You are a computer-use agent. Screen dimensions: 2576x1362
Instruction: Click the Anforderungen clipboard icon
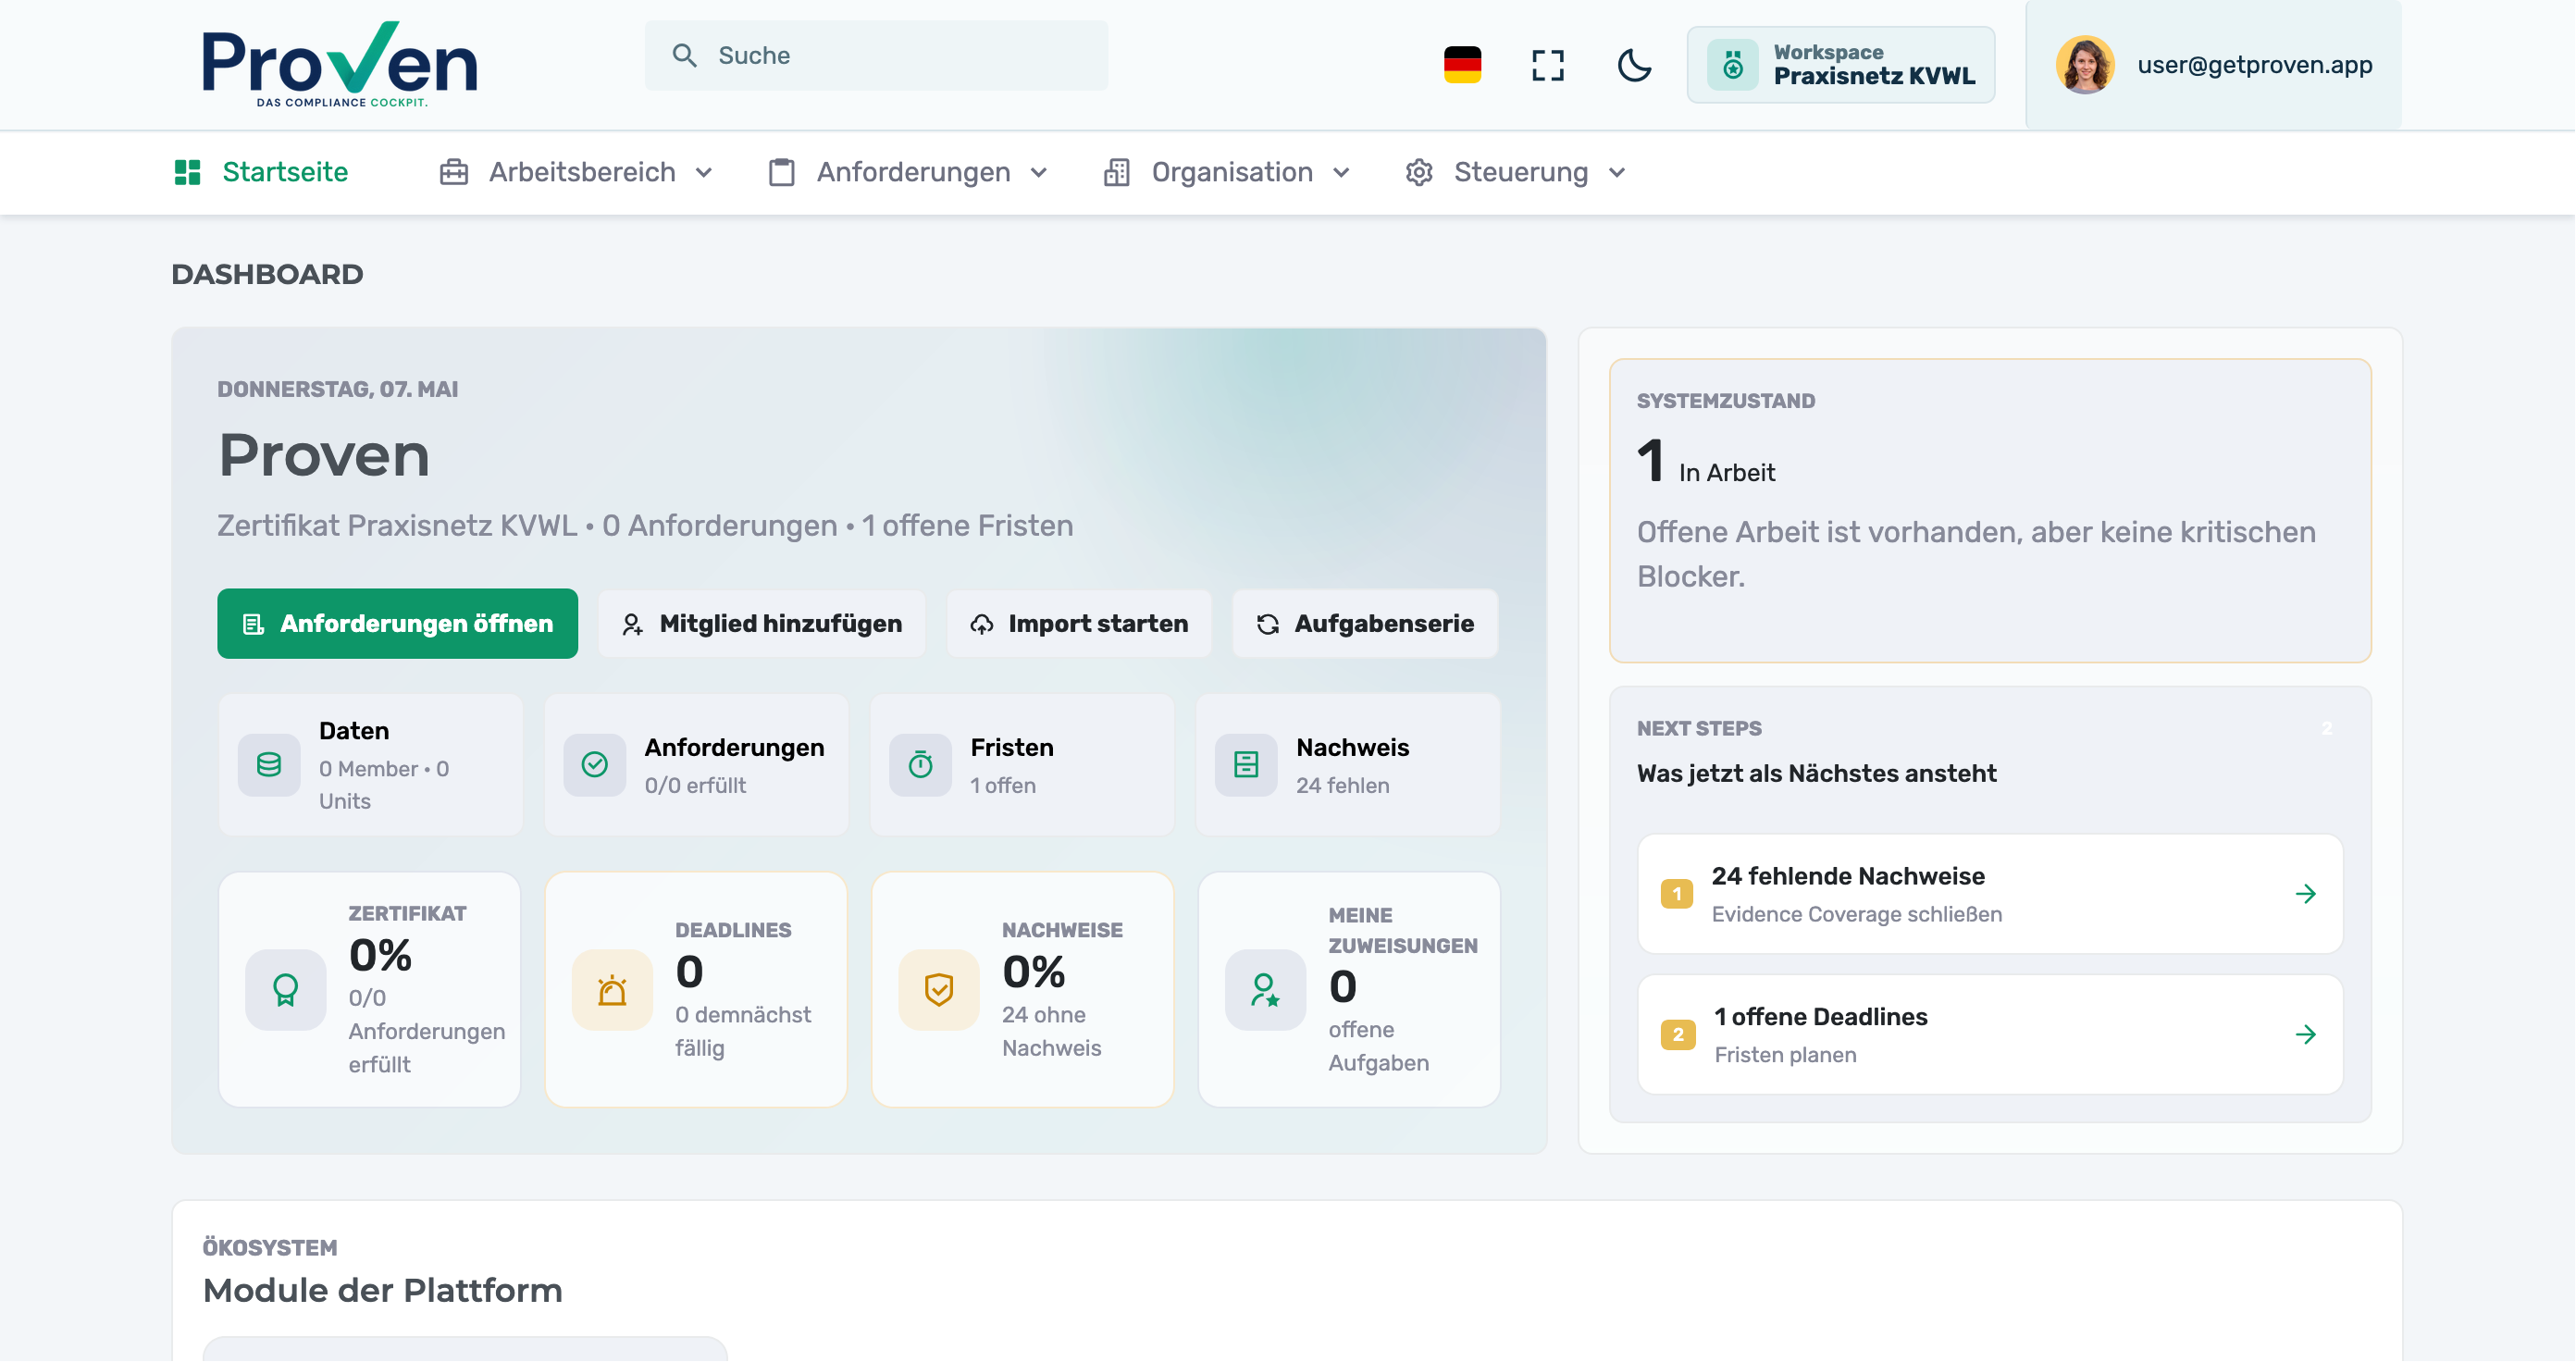tap(782, 172)
